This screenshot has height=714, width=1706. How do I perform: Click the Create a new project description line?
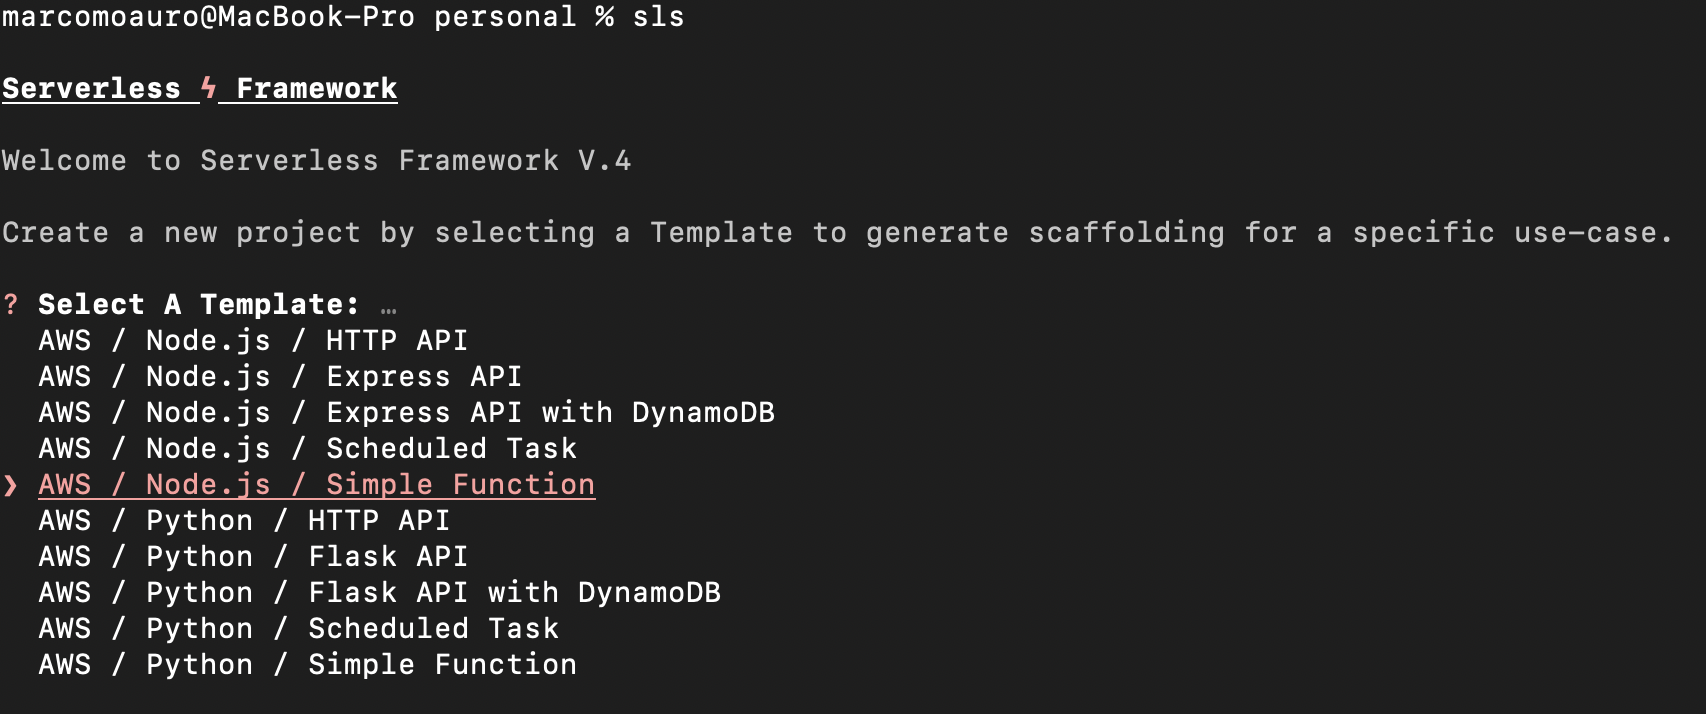836,233
